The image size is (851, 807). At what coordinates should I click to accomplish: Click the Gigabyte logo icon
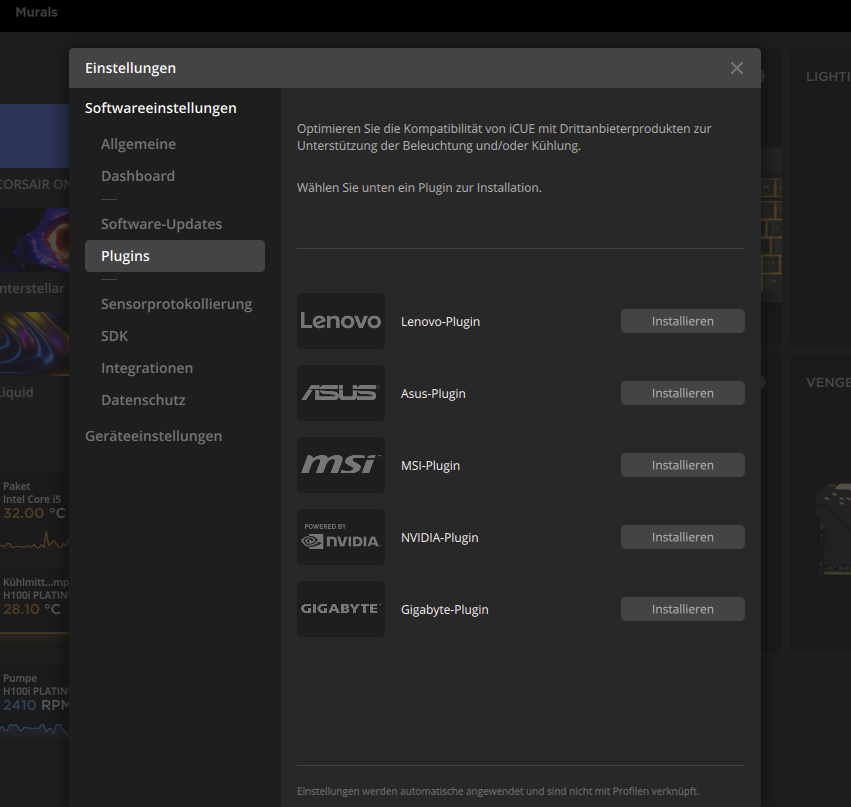[341, 609]
